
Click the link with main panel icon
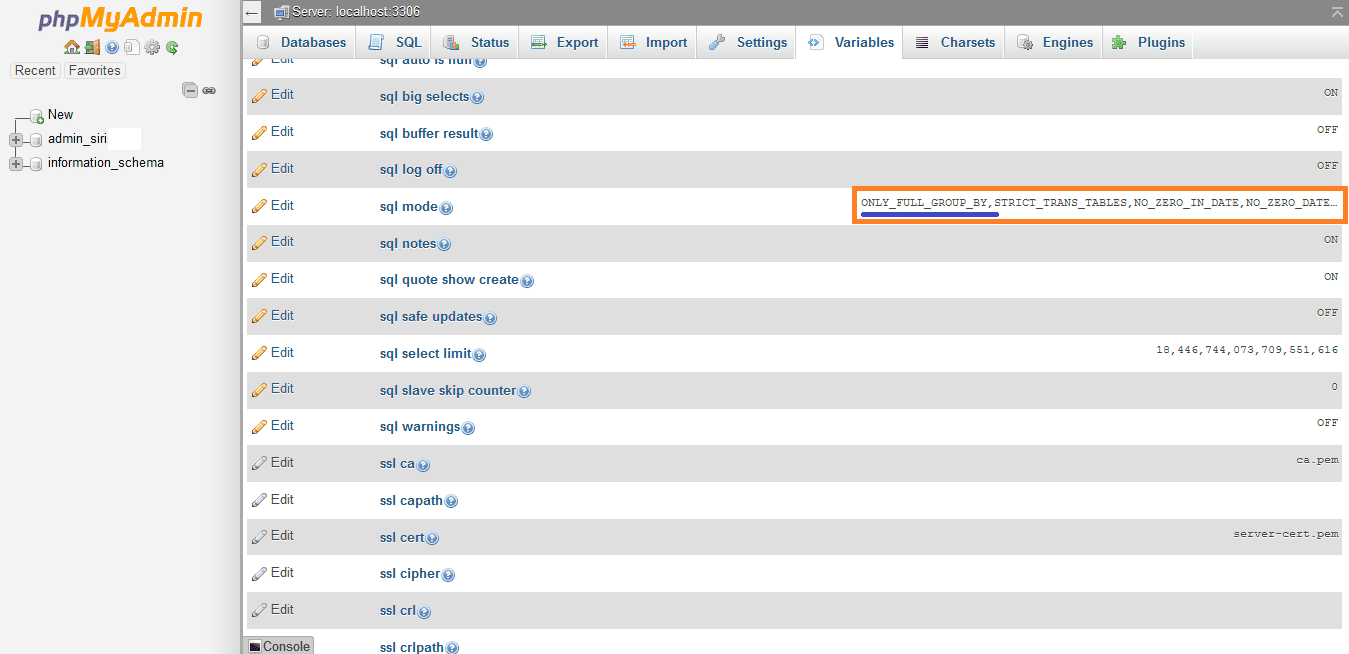(209, 90)
